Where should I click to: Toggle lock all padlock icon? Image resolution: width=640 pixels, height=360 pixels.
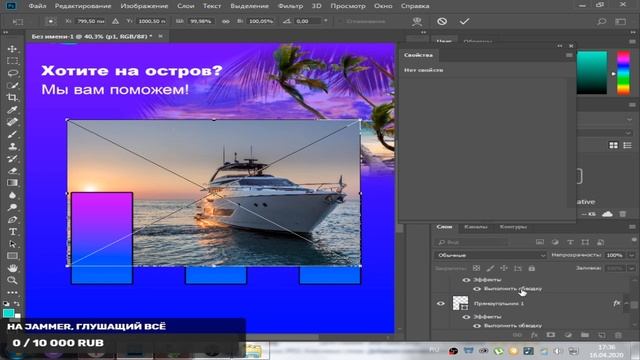(531, 268)
